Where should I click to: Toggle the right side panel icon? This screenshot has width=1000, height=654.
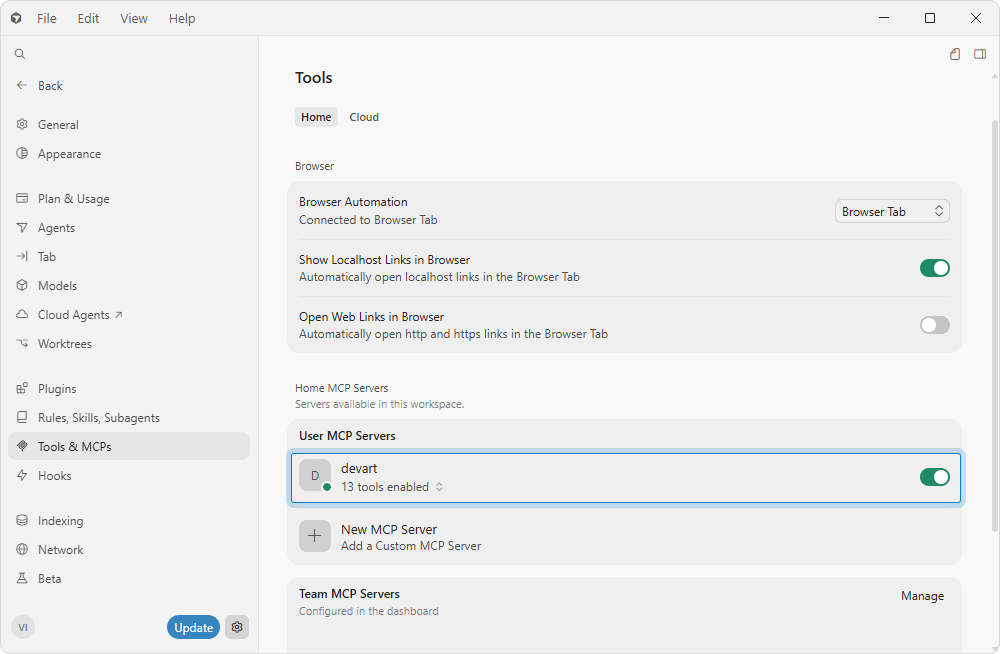(x=980, y=54)
